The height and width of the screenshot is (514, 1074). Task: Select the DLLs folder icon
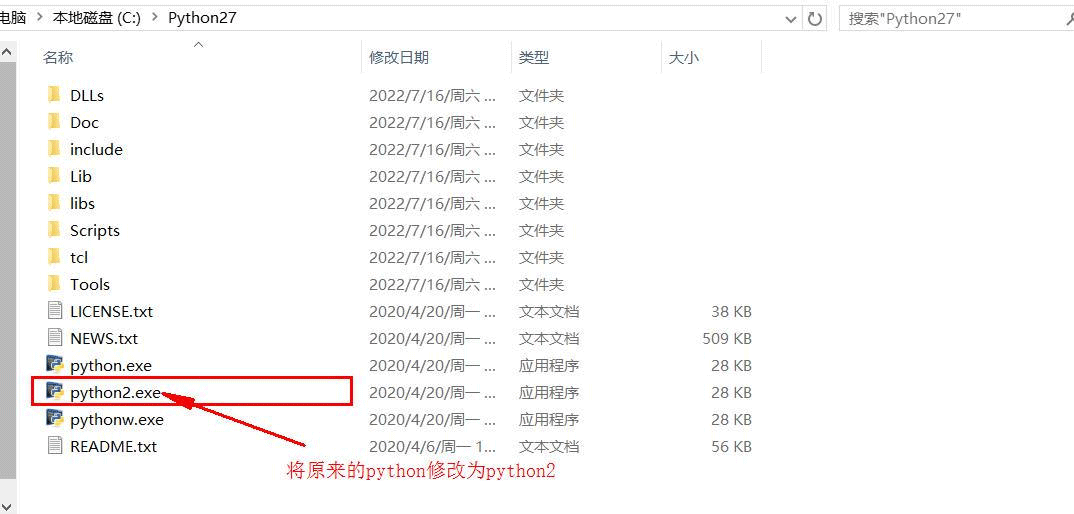(55, 95)
